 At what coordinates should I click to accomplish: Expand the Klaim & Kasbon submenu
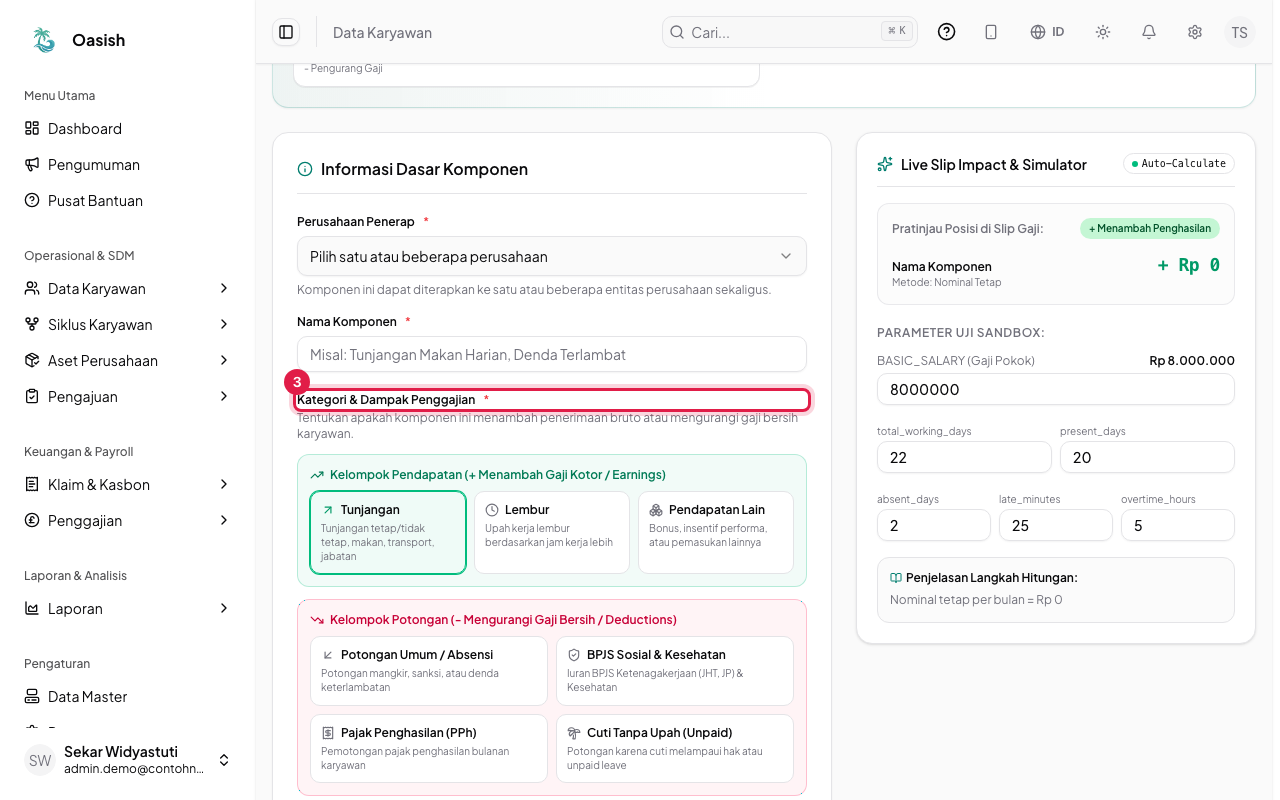tap(128, 485)
